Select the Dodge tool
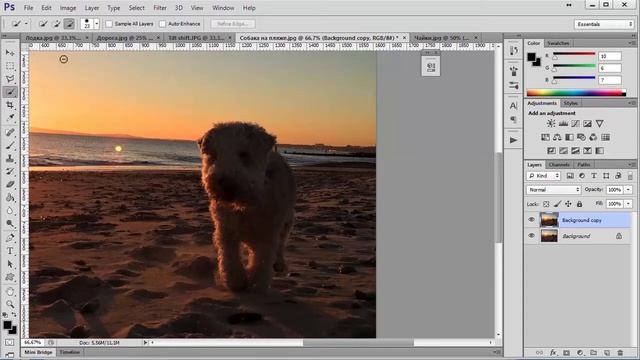 (x=10, y=224)
